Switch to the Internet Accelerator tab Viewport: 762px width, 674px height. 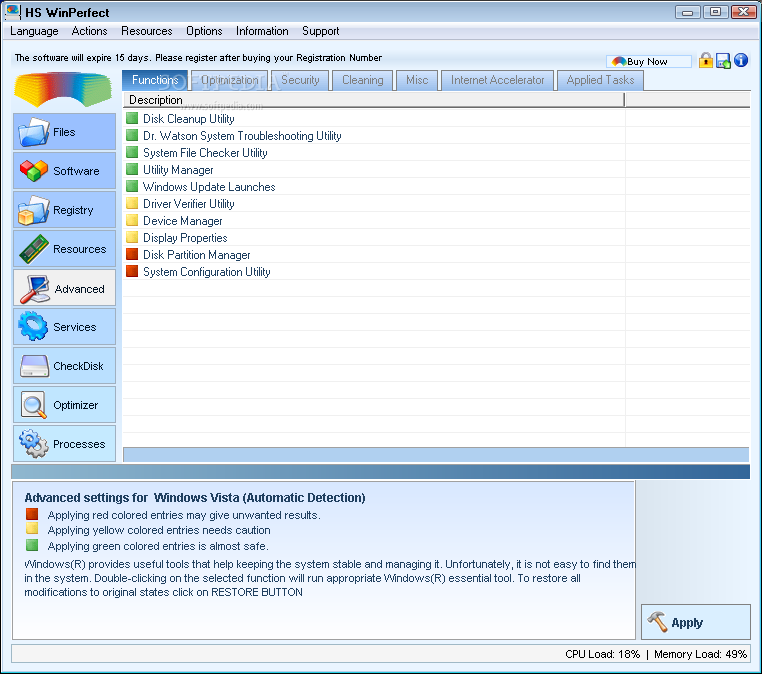(x=498, y=80)
